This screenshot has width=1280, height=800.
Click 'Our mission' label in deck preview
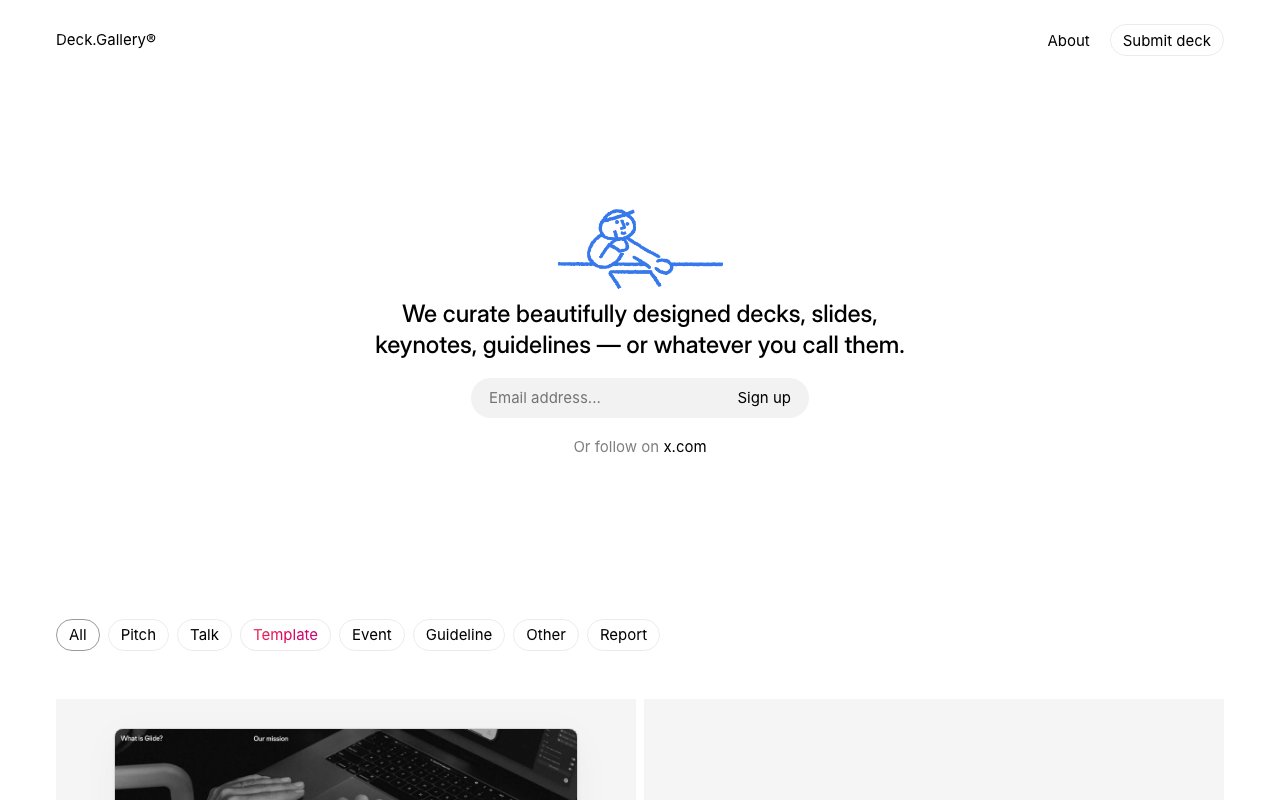pyautogui.click(x=270, y=739)
